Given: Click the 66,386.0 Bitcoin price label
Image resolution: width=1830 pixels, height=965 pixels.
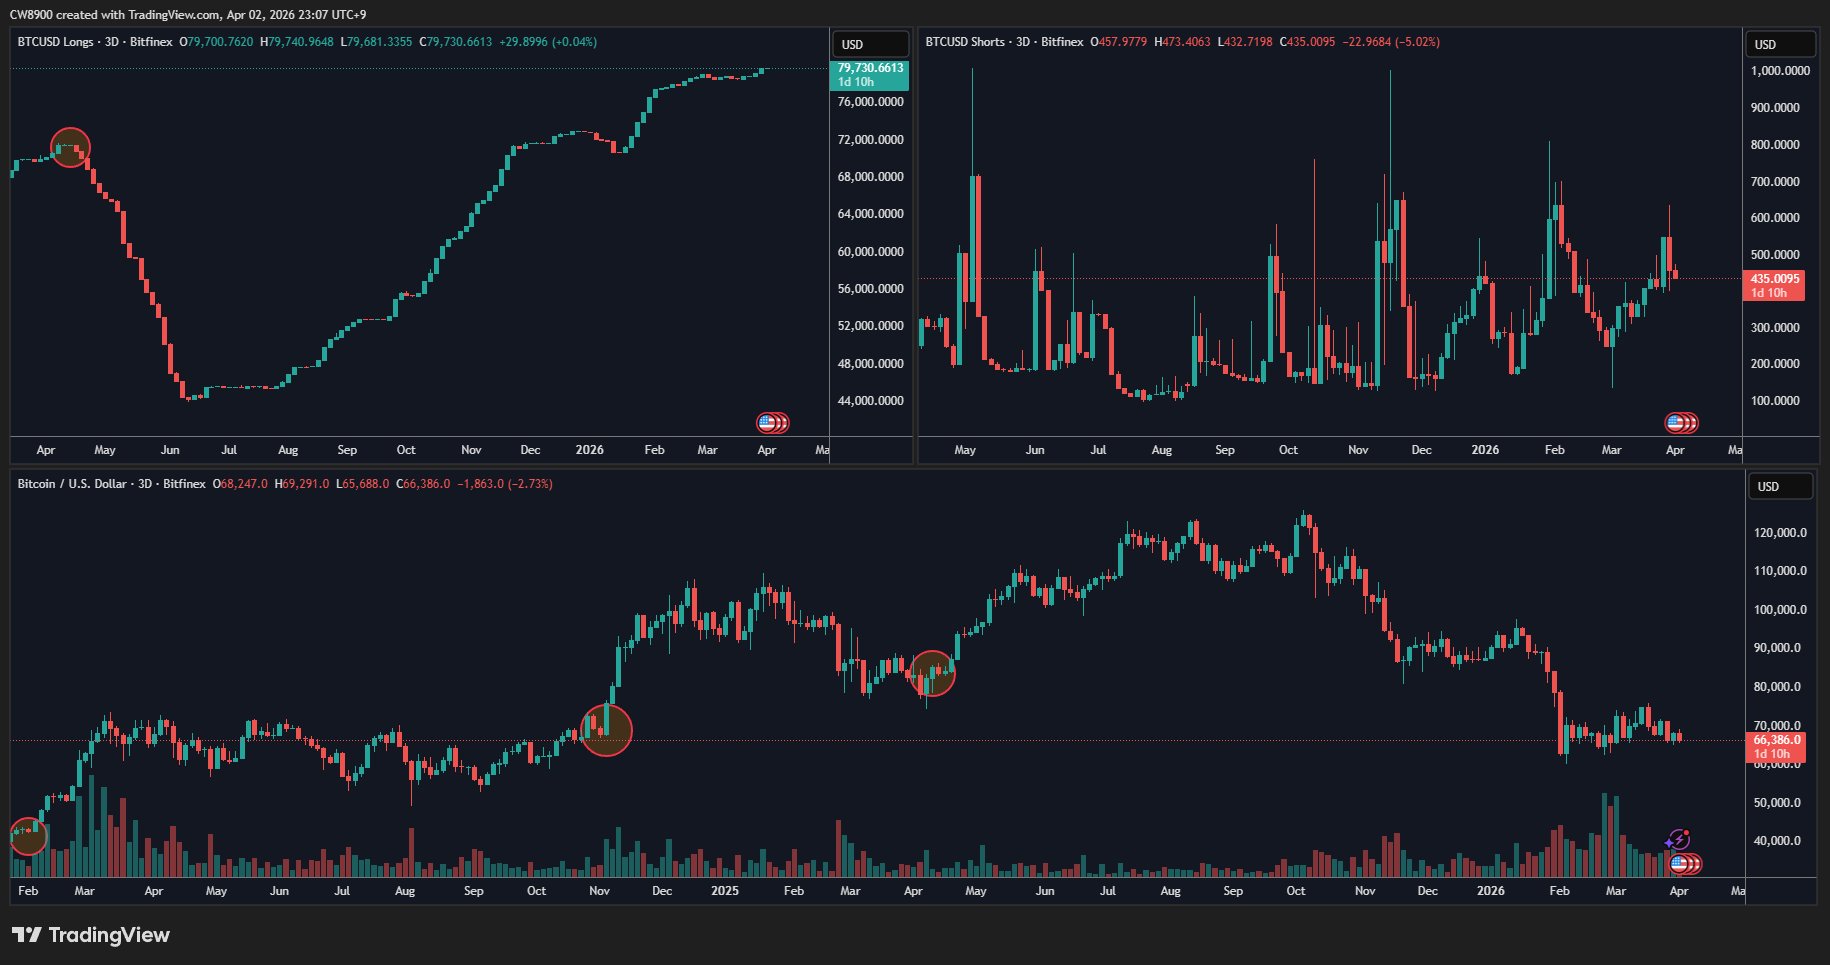Looking at the screenshot, I should tap(1775, 740).
